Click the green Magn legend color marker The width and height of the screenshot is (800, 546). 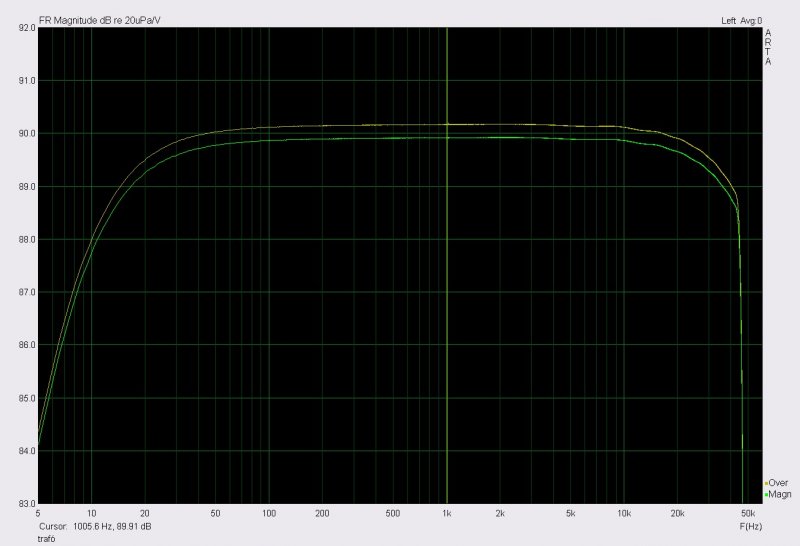click(766, 495)
